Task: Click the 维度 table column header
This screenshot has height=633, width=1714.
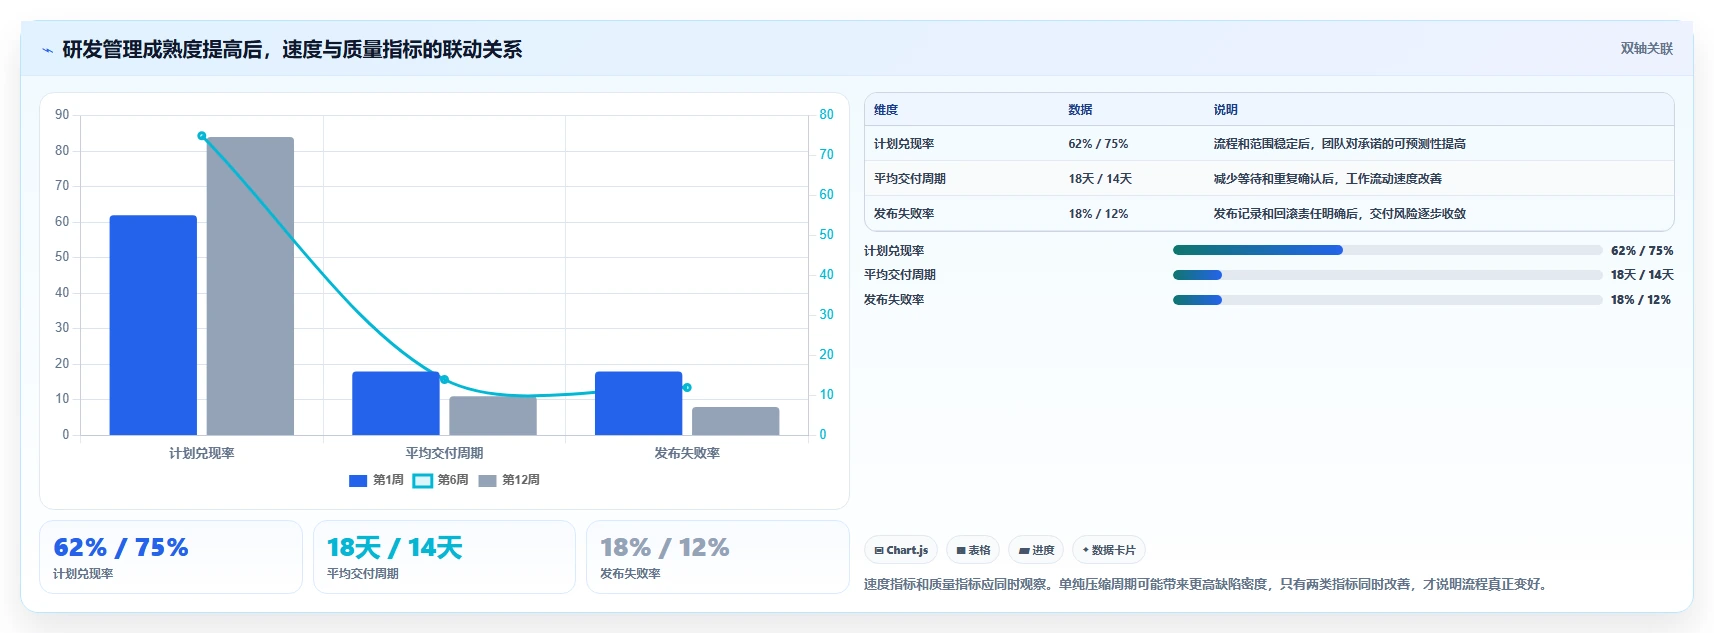Action: pos(886,110)
